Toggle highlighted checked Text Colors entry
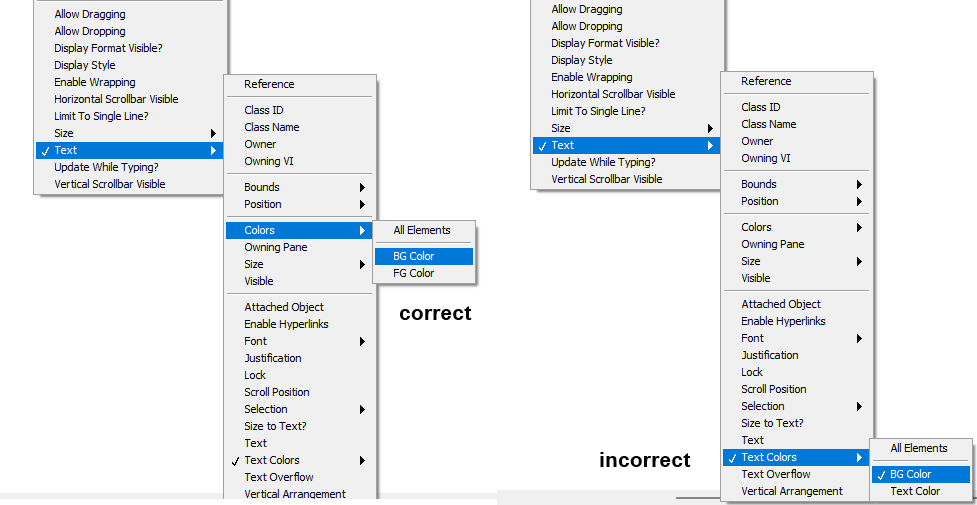This screenshot has width=977, height=505. (x=769, y=457)
